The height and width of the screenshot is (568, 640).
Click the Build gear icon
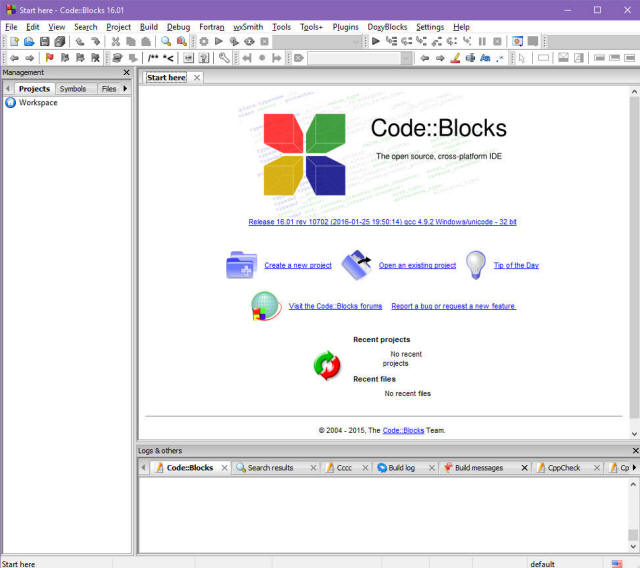[203, 42]
